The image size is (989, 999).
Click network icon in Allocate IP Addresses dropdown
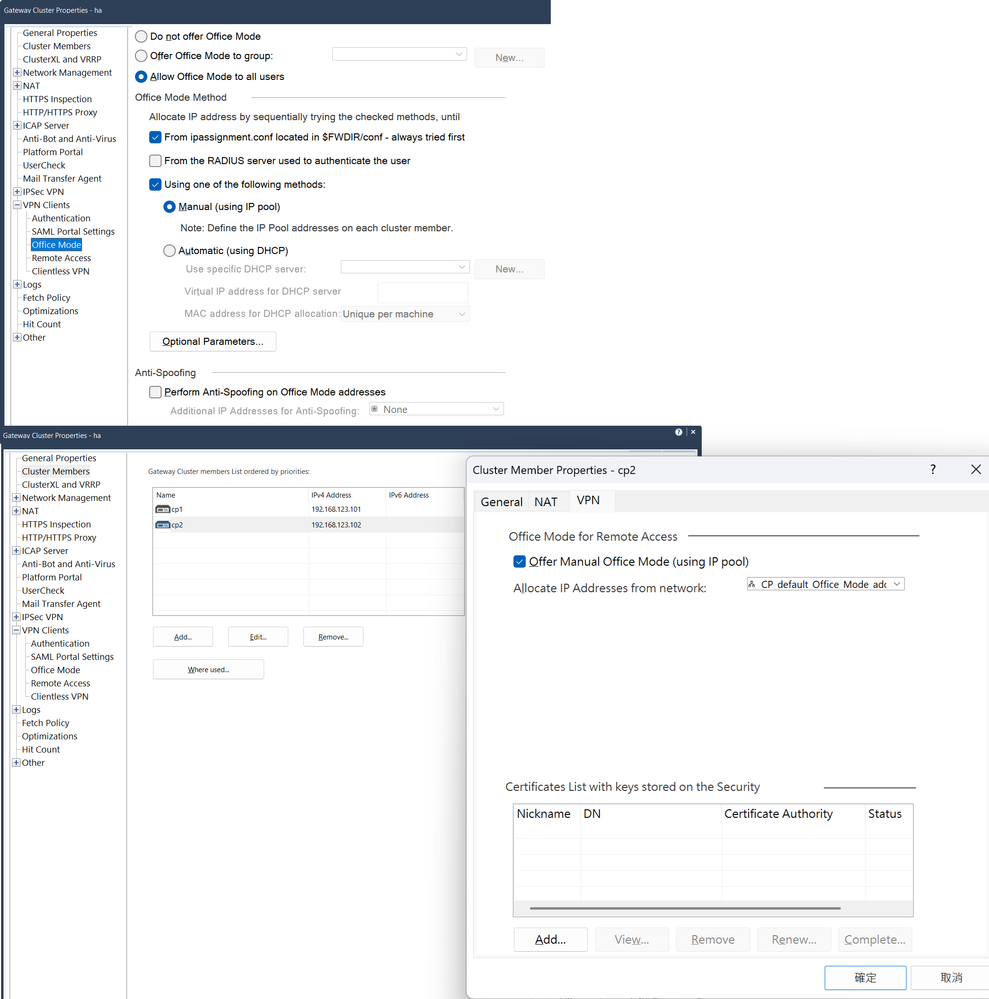click(x=752, y=584)
